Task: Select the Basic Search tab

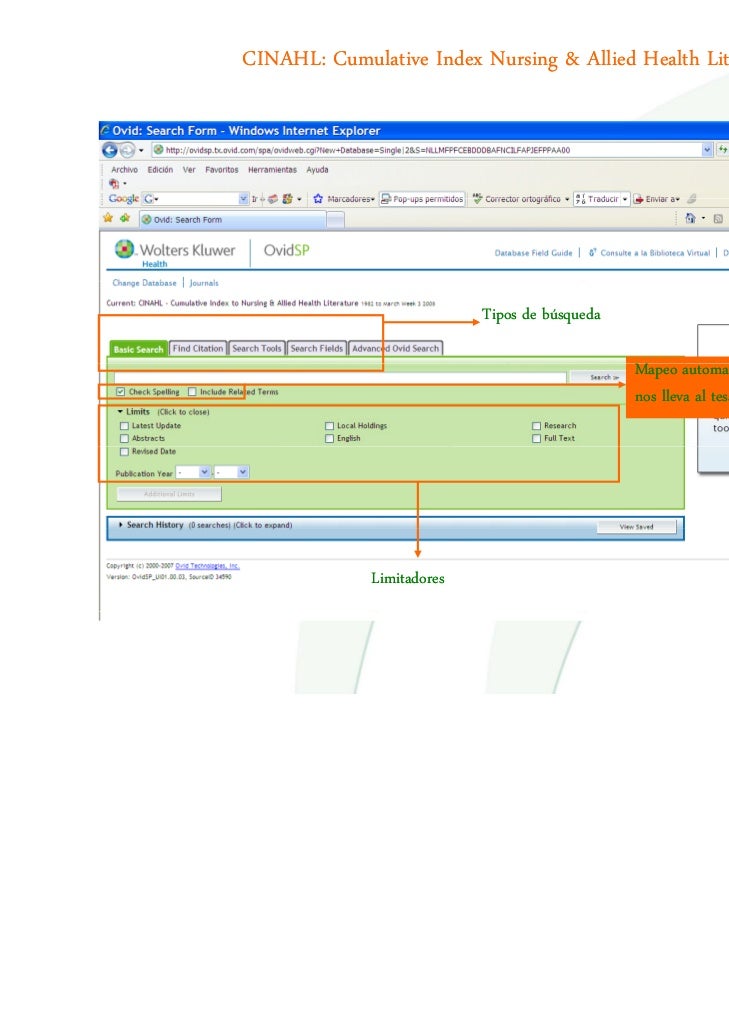Action: pos(138,349)
